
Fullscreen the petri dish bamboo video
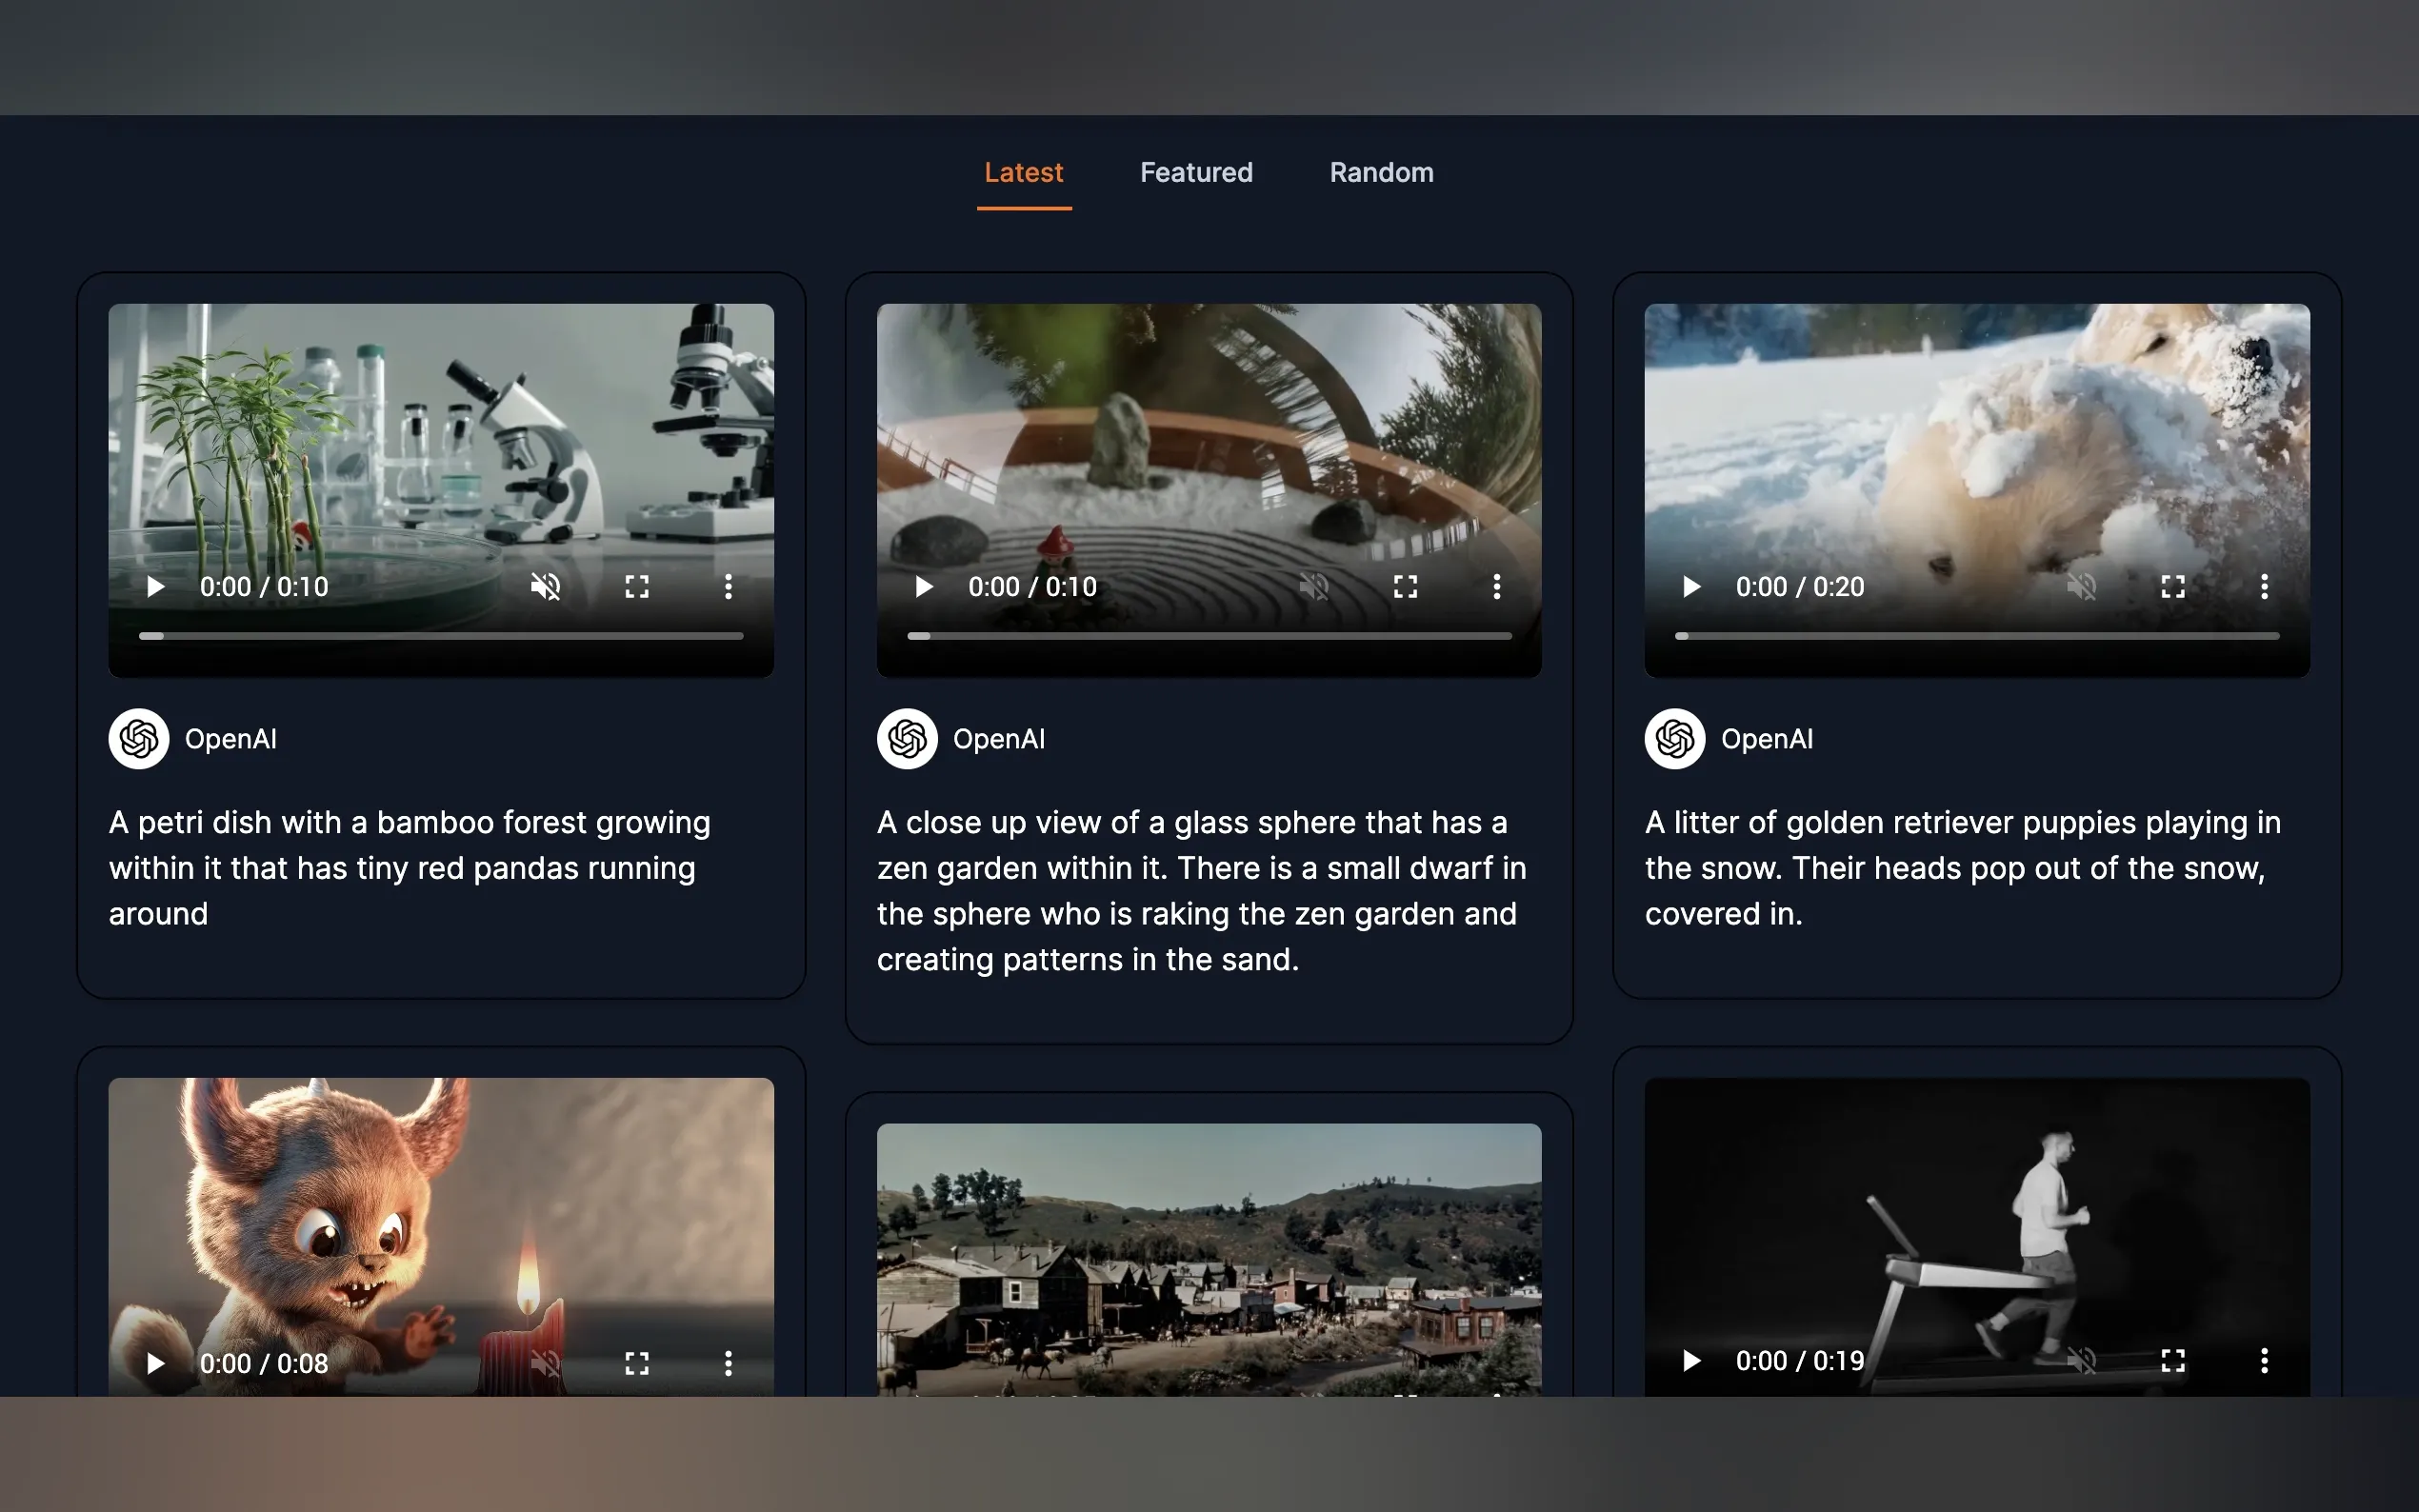coord(637,587)
